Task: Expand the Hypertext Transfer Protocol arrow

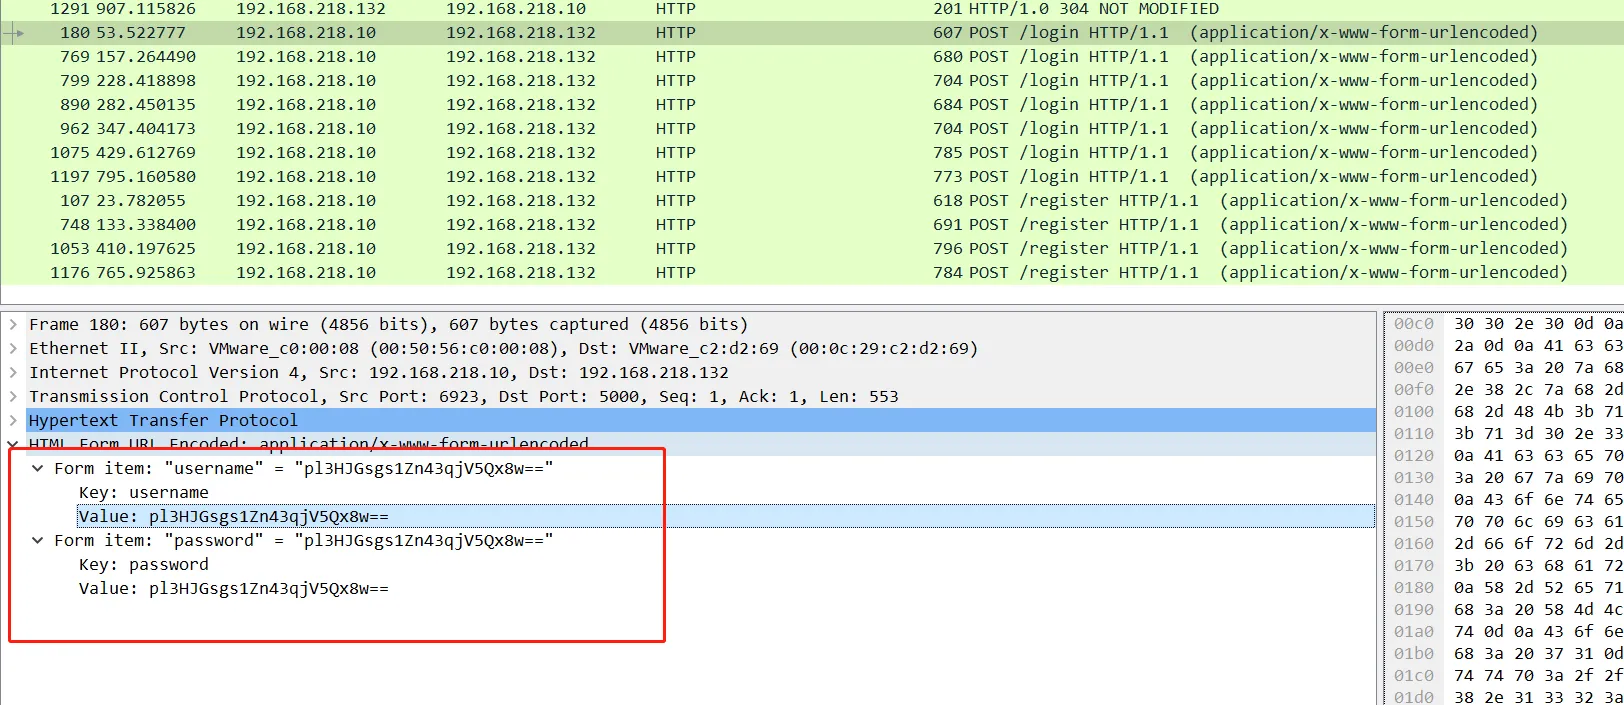Action: pos(13,421)
